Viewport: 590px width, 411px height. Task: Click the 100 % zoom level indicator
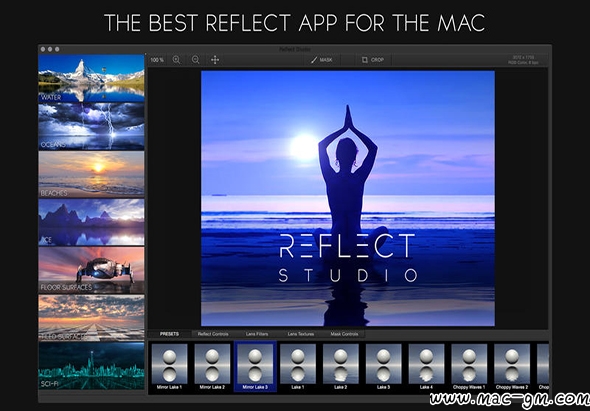[157, 60]
